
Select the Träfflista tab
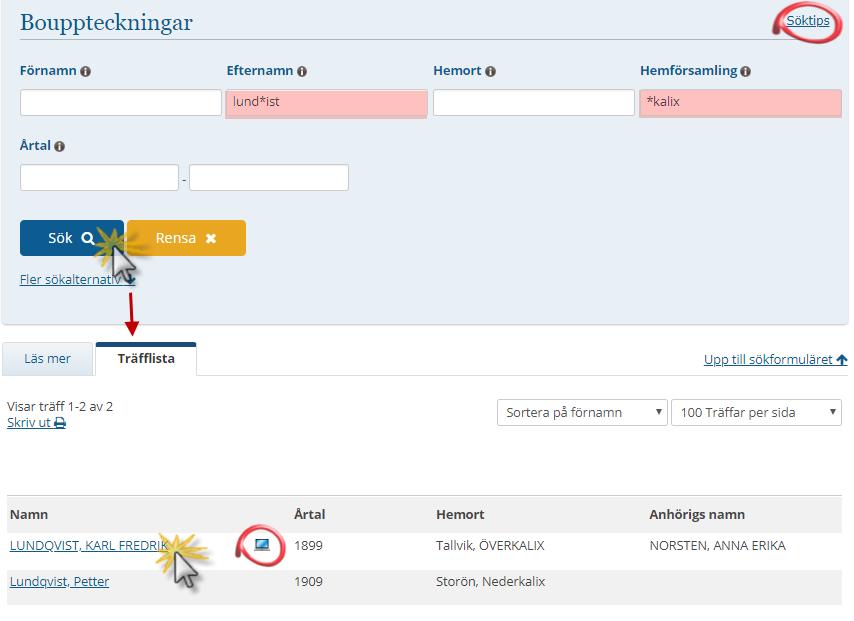[x=146, y=359]
